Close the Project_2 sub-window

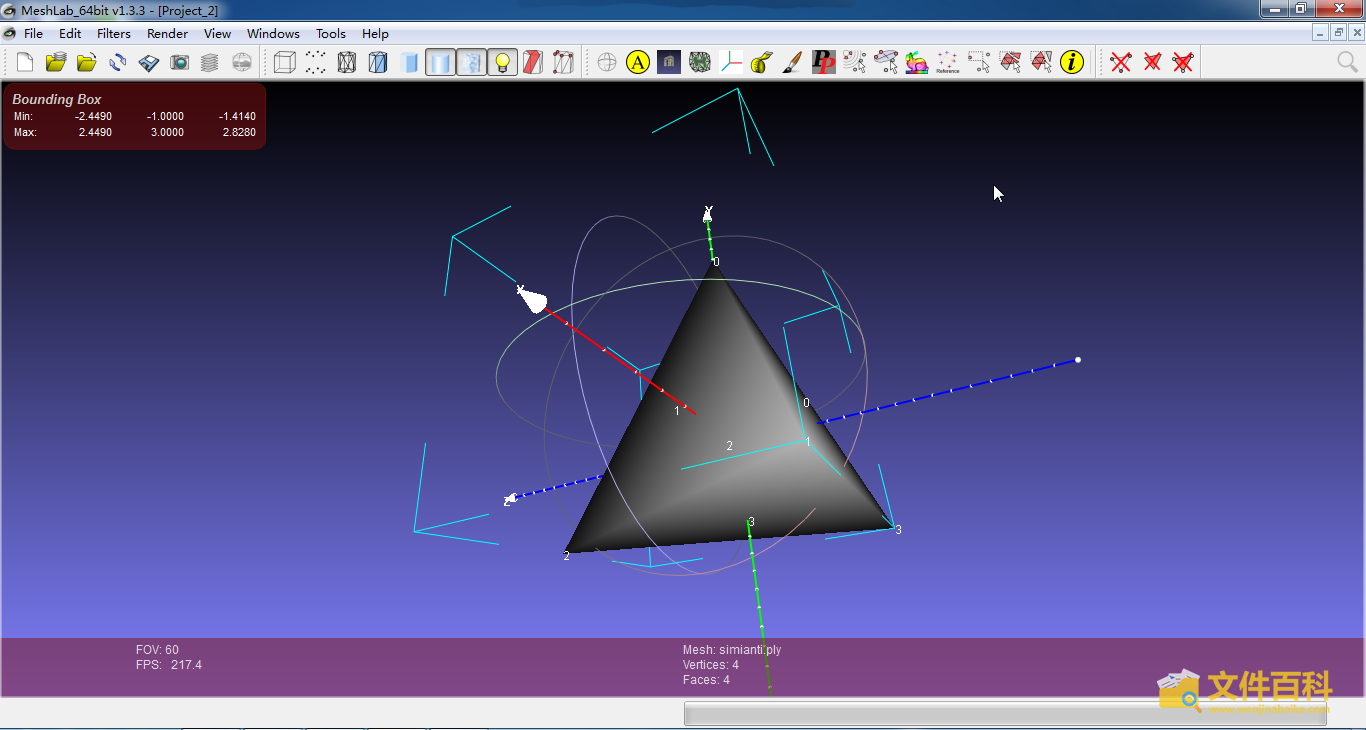(x=1355, y=32)
